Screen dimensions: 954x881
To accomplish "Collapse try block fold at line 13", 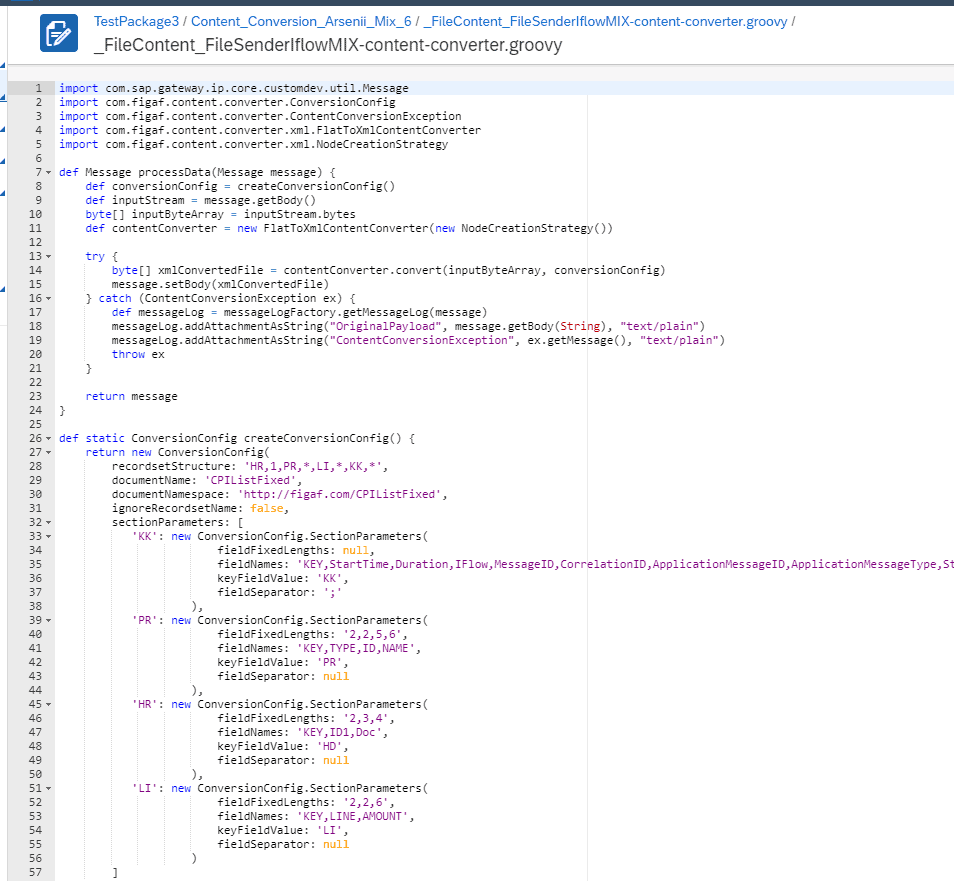I will click(x=49, y=256).
